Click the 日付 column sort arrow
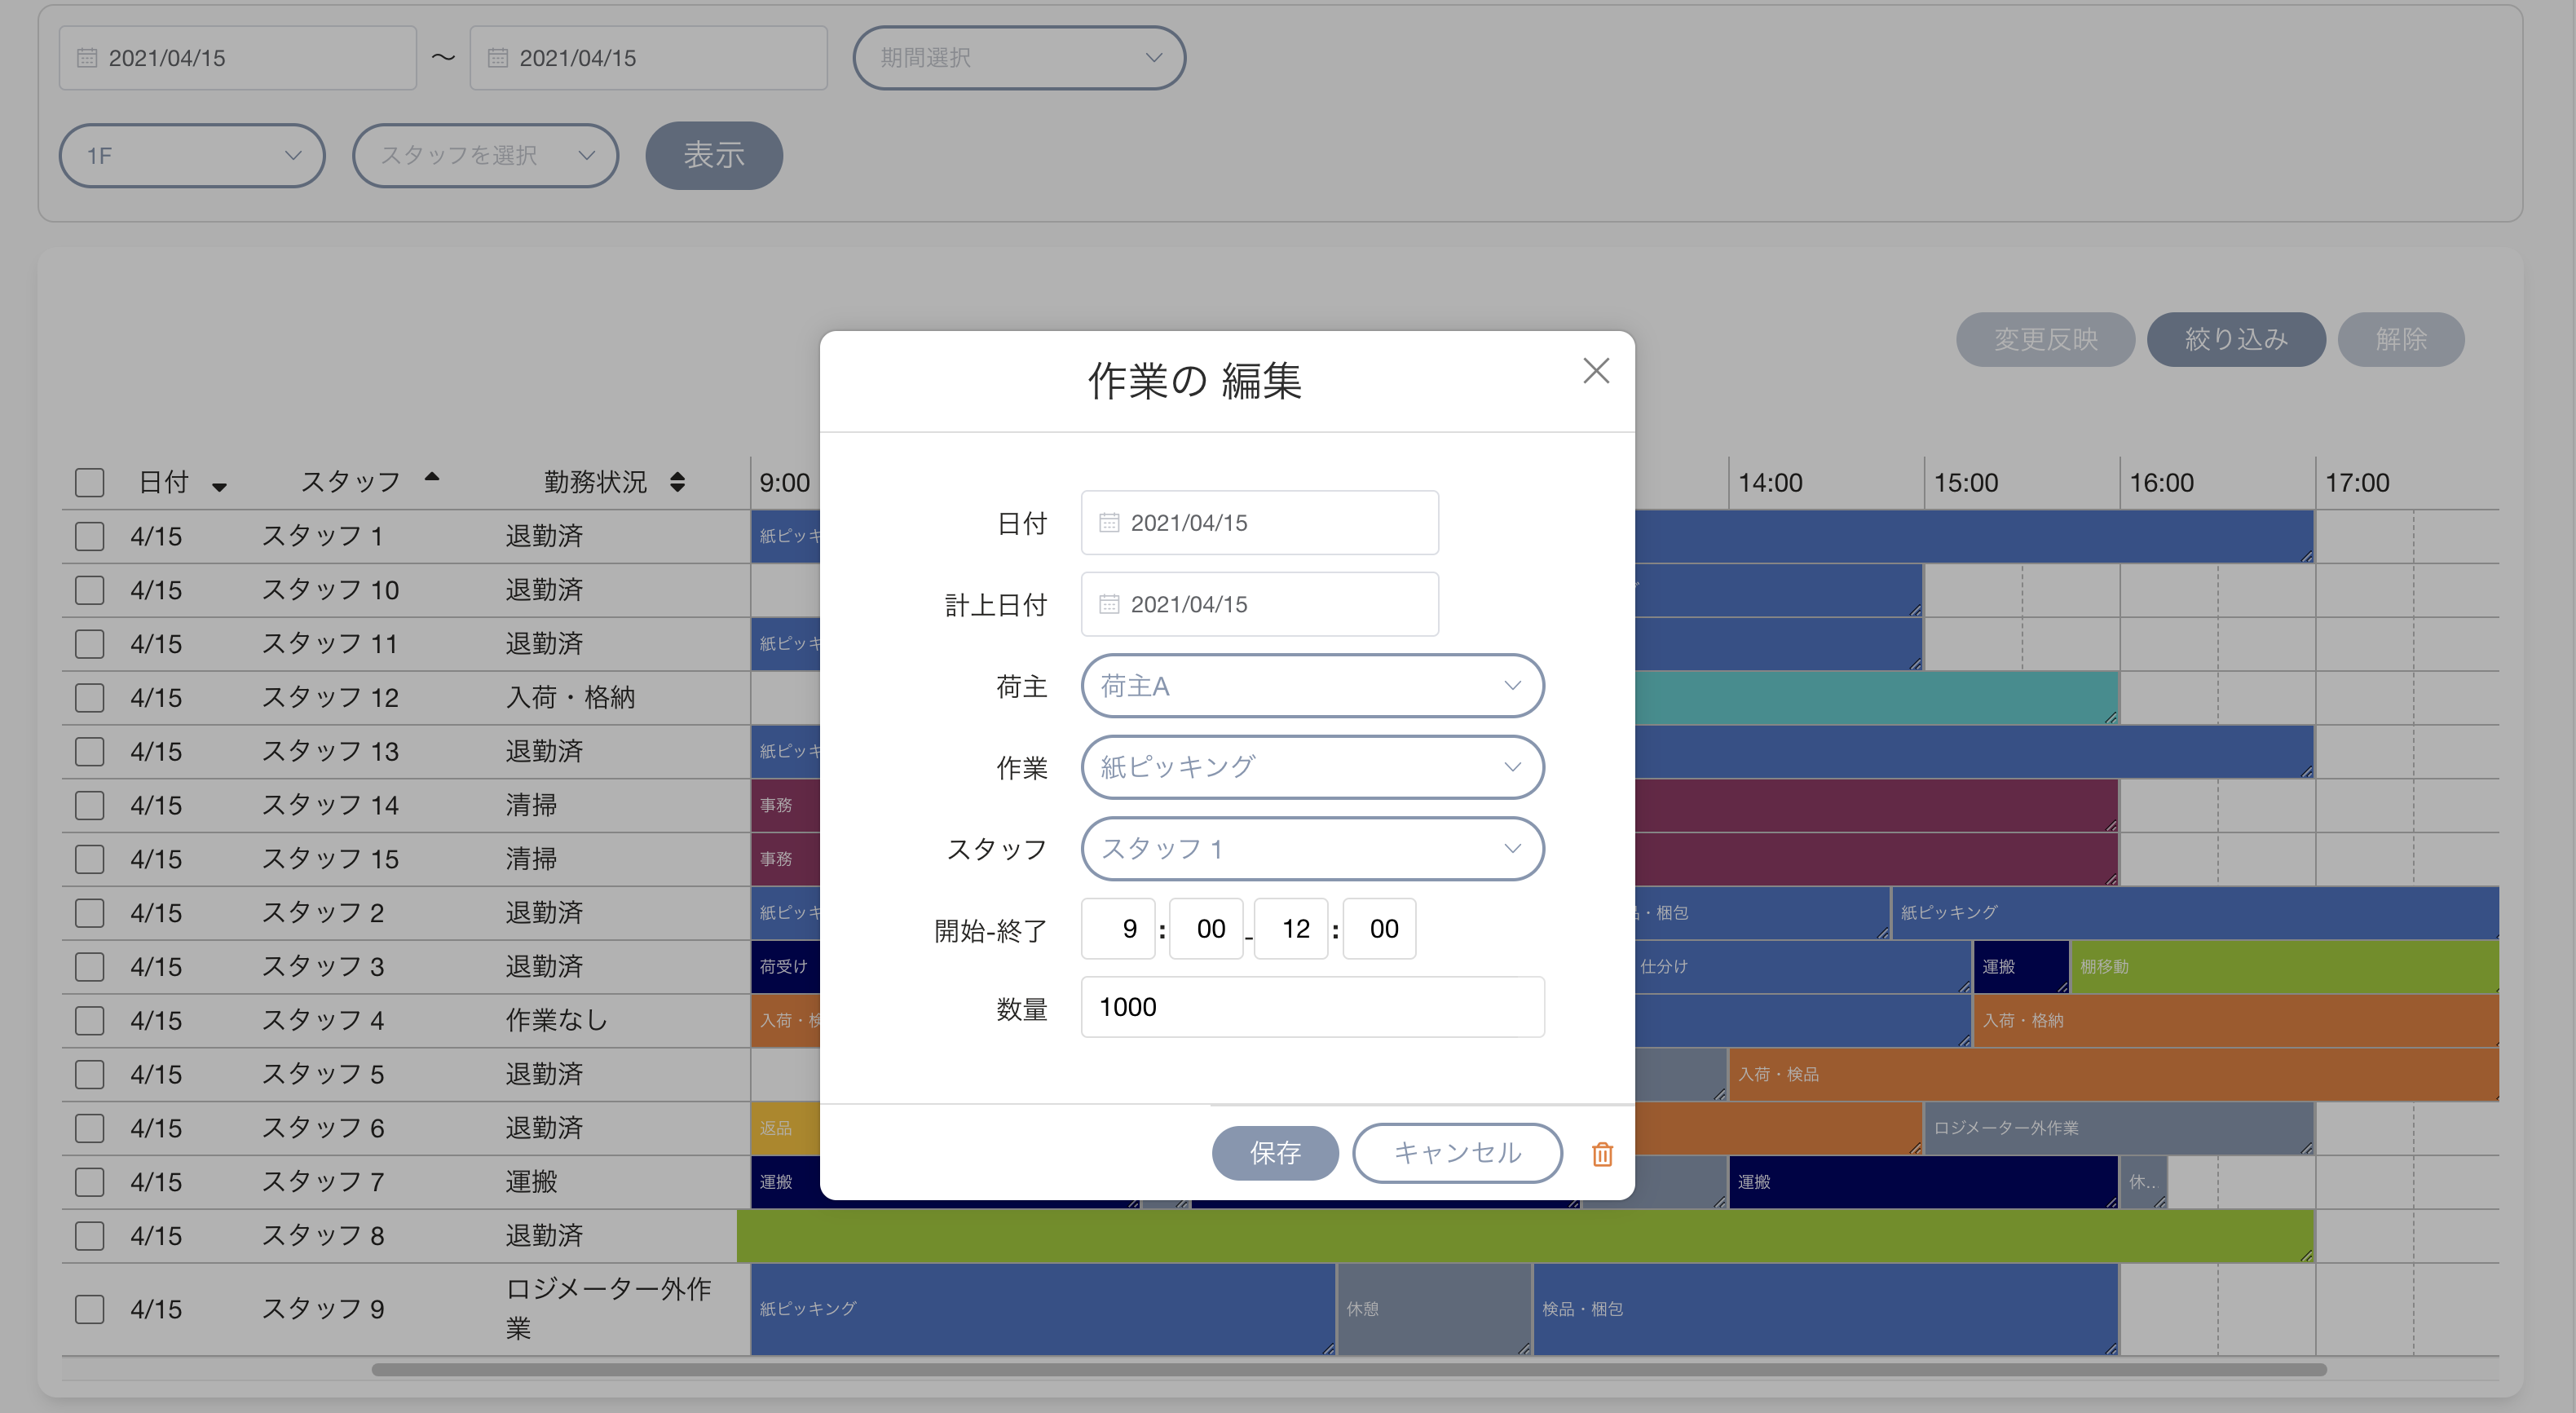Image resolution: width=2576 pixels, height=1413 pixels. click(x=219, y=486)
